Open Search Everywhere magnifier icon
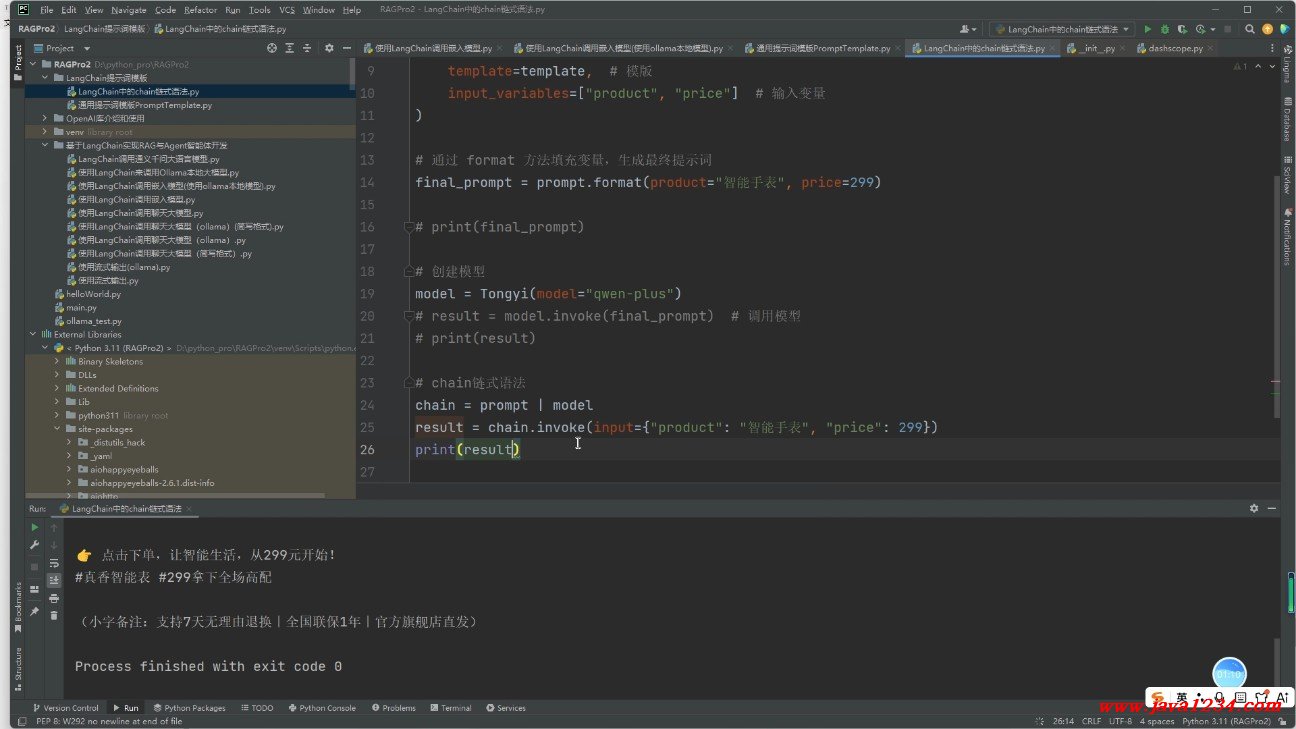The width and height of the screenshot is (1296, 729). tap(1249, 29)
